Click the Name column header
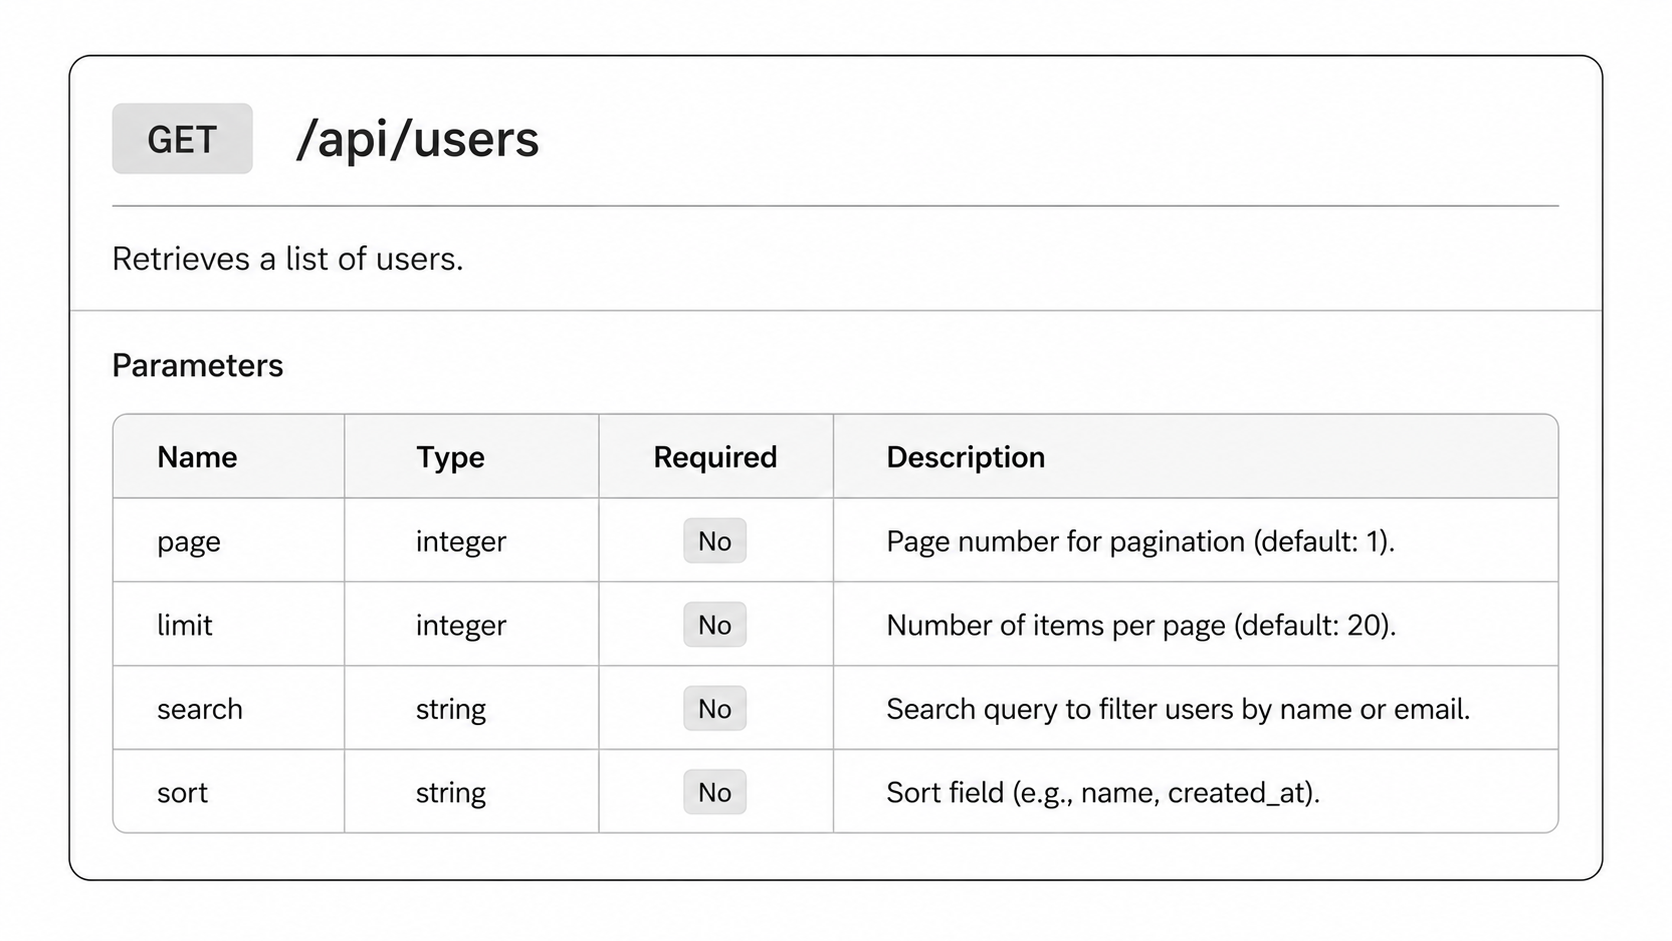Viewport: 1672px width, 941px height. pyautogui.click(x=197, y=457)
